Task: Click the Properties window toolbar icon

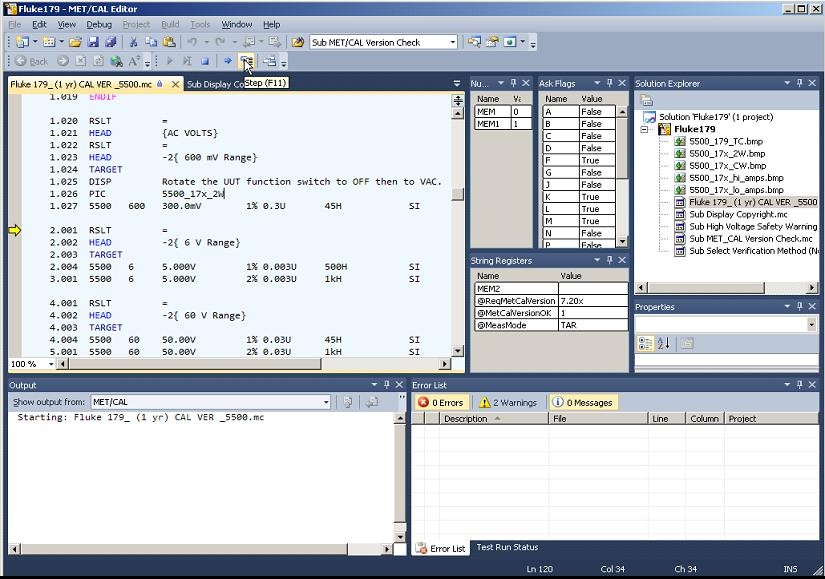Action: [492, 42]
